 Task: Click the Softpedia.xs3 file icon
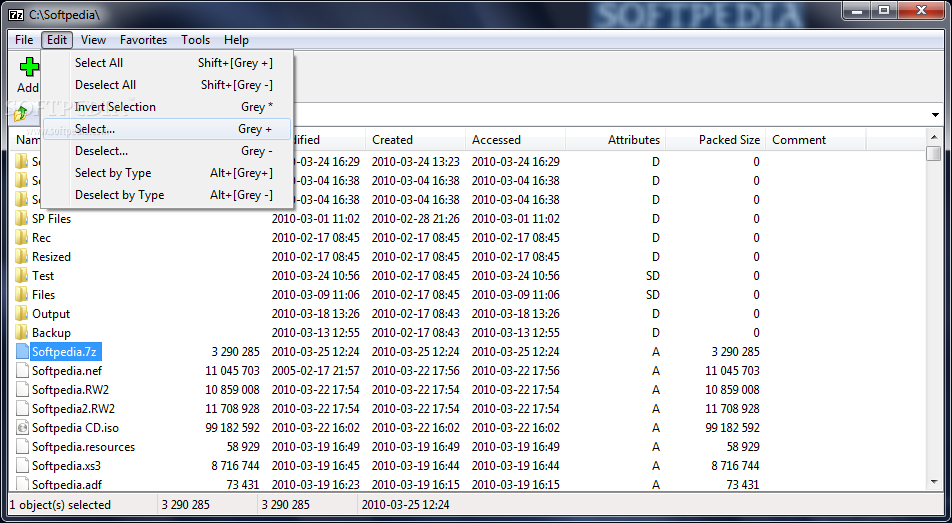(x=22, y=465)
